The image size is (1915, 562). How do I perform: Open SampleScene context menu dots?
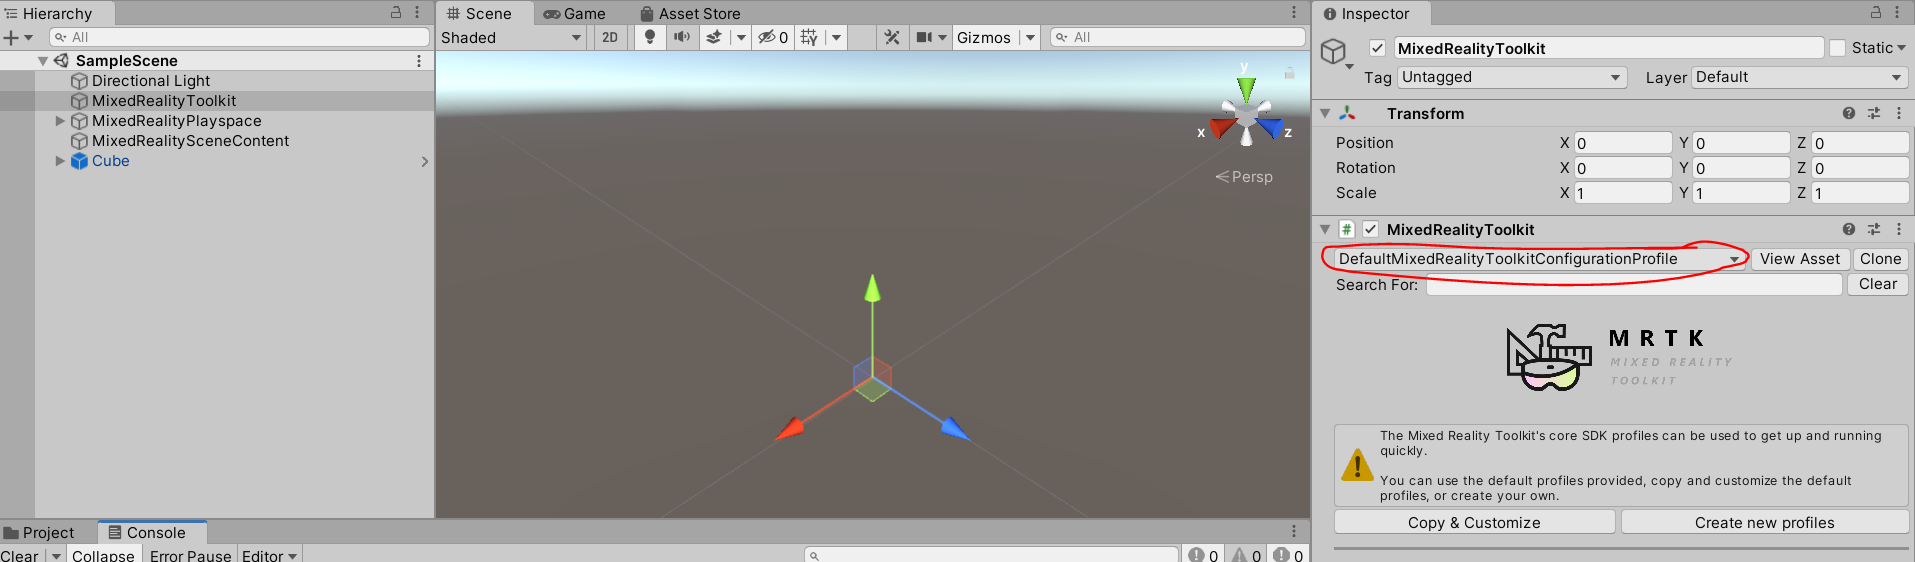419,61
